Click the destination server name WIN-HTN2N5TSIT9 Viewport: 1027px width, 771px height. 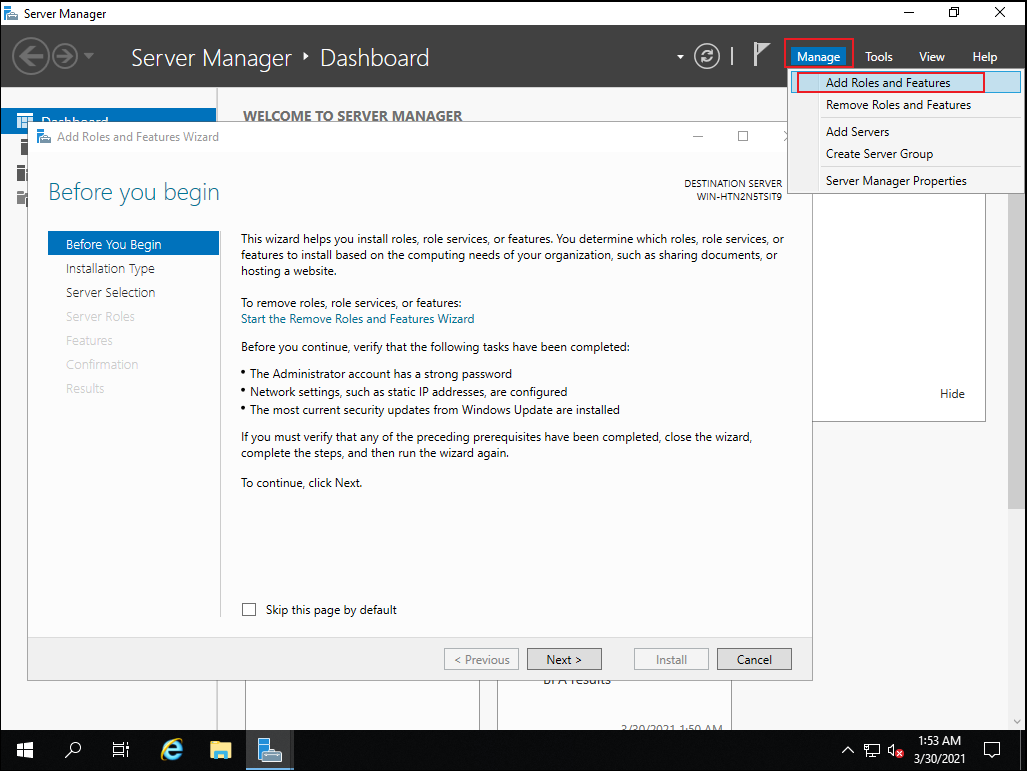click(x=739, y=197)
